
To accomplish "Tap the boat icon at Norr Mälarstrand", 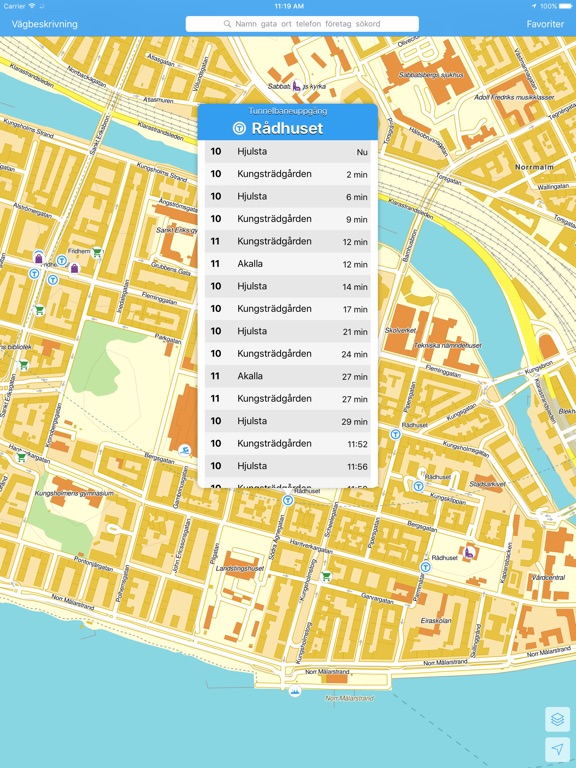I will tap(294, 691).
